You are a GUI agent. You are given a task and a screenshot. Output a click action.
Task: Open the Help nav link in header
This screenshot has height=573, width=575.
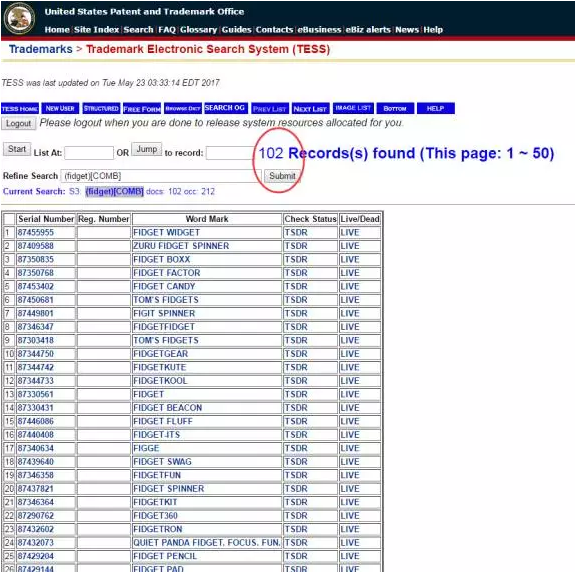coord(433,30)
